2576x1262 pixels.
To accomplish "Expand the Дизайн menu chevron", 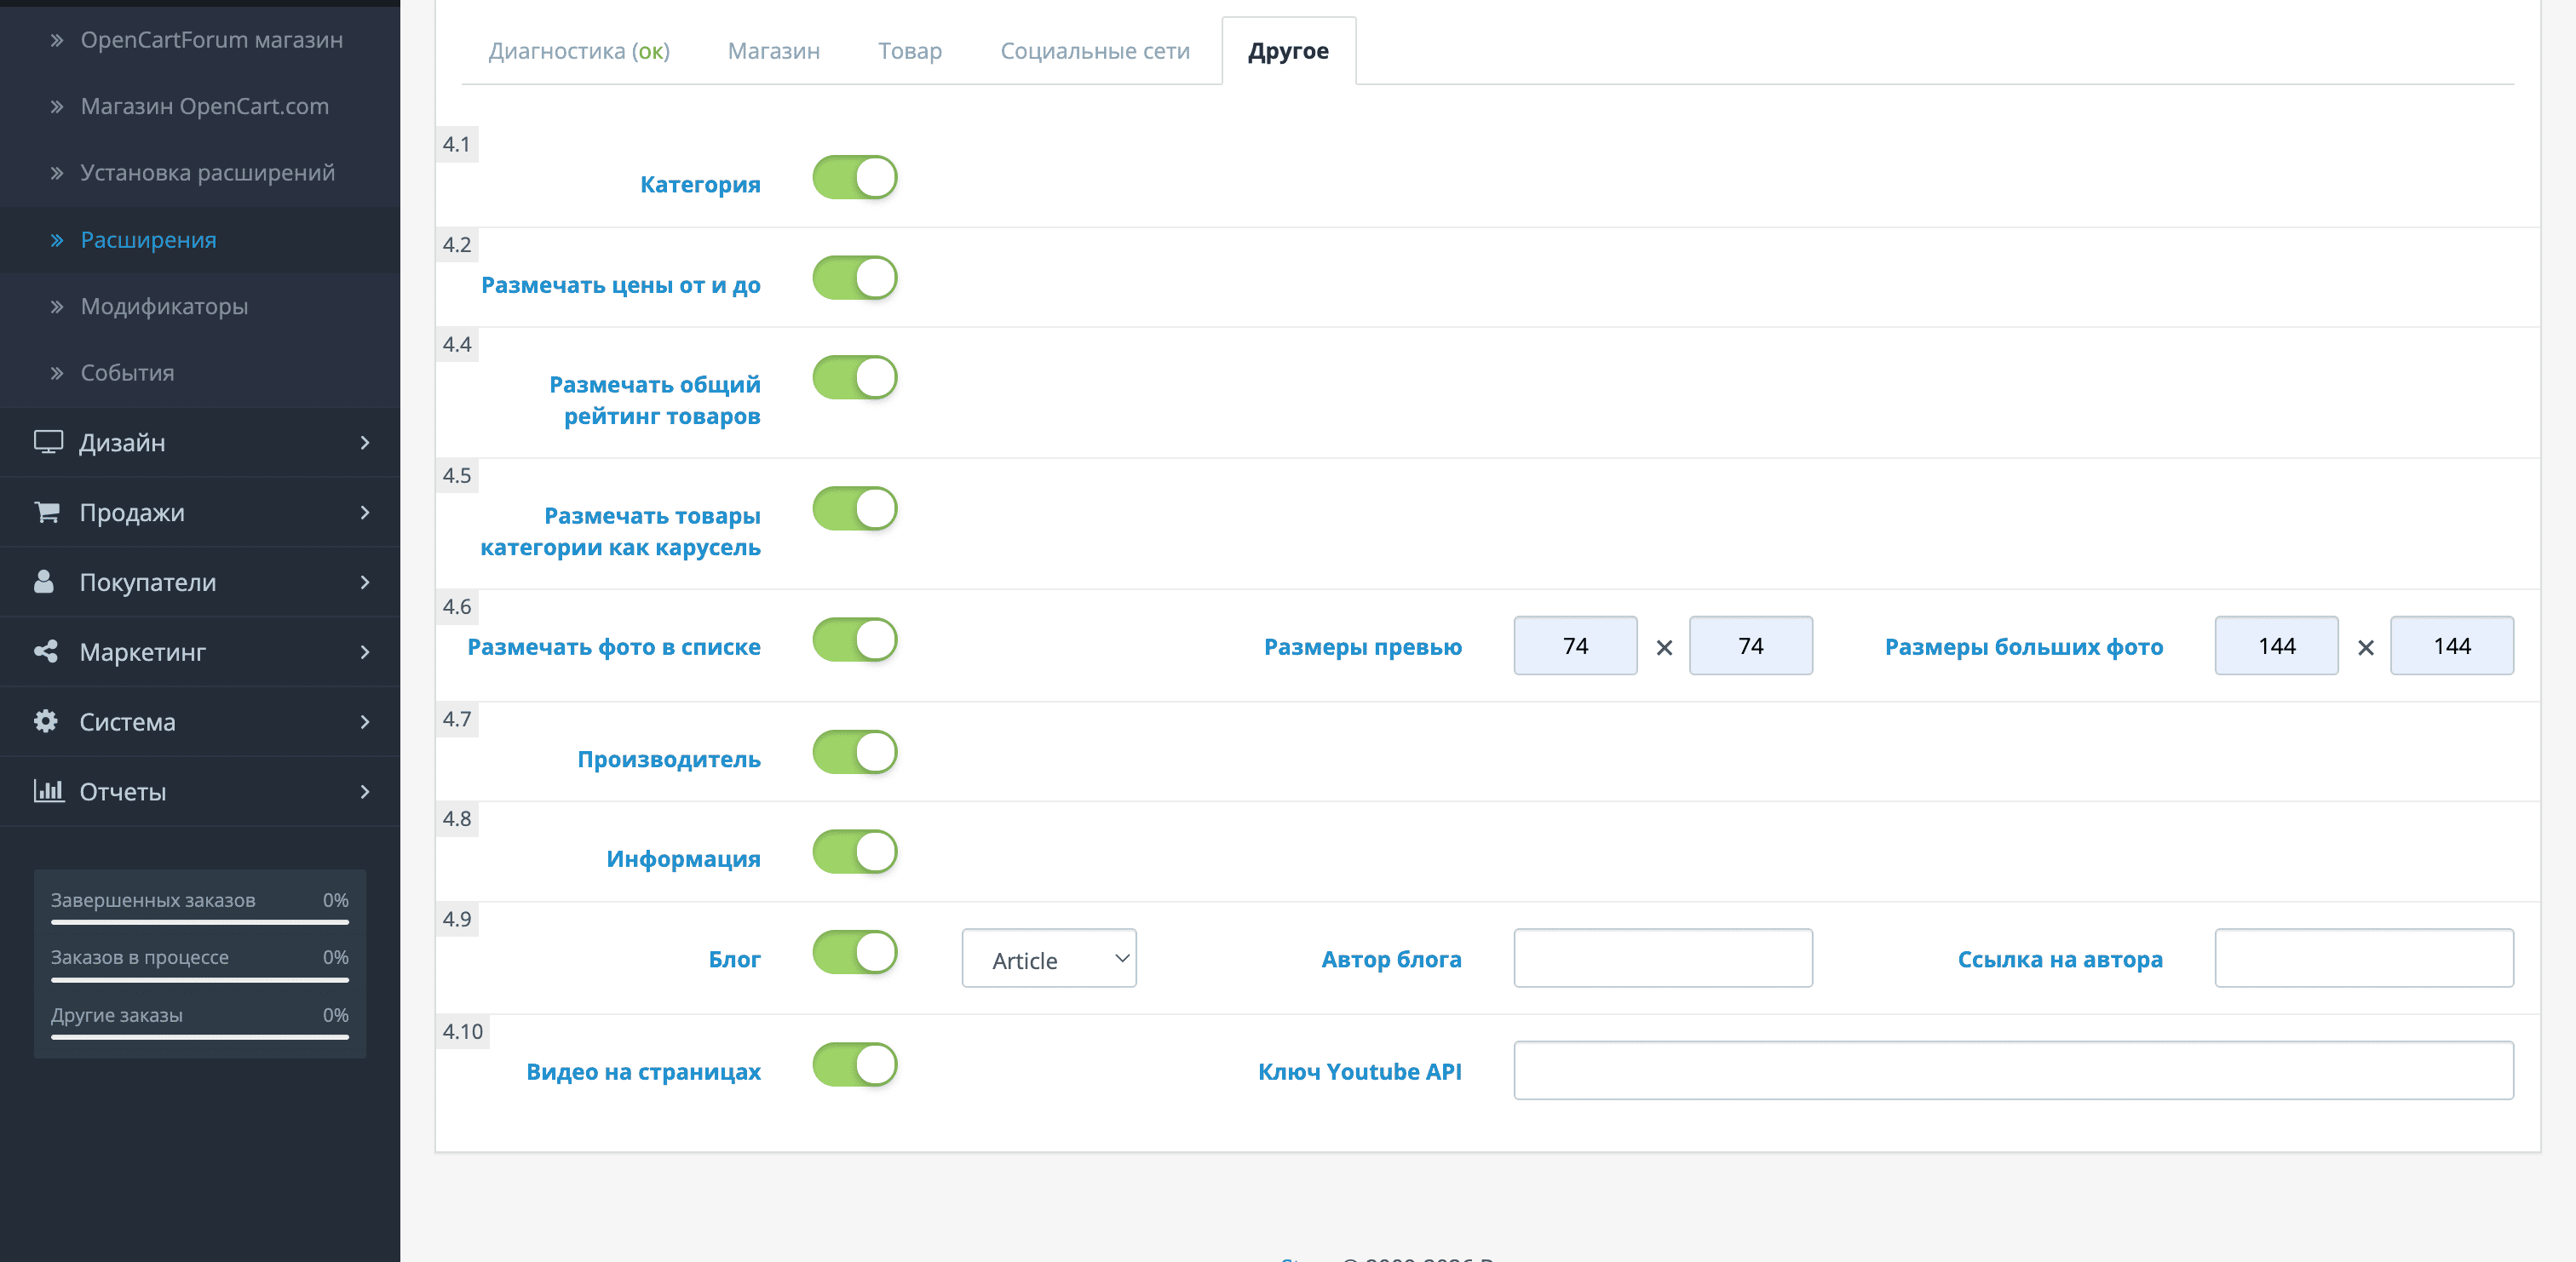I will click(x=365, y=442).
